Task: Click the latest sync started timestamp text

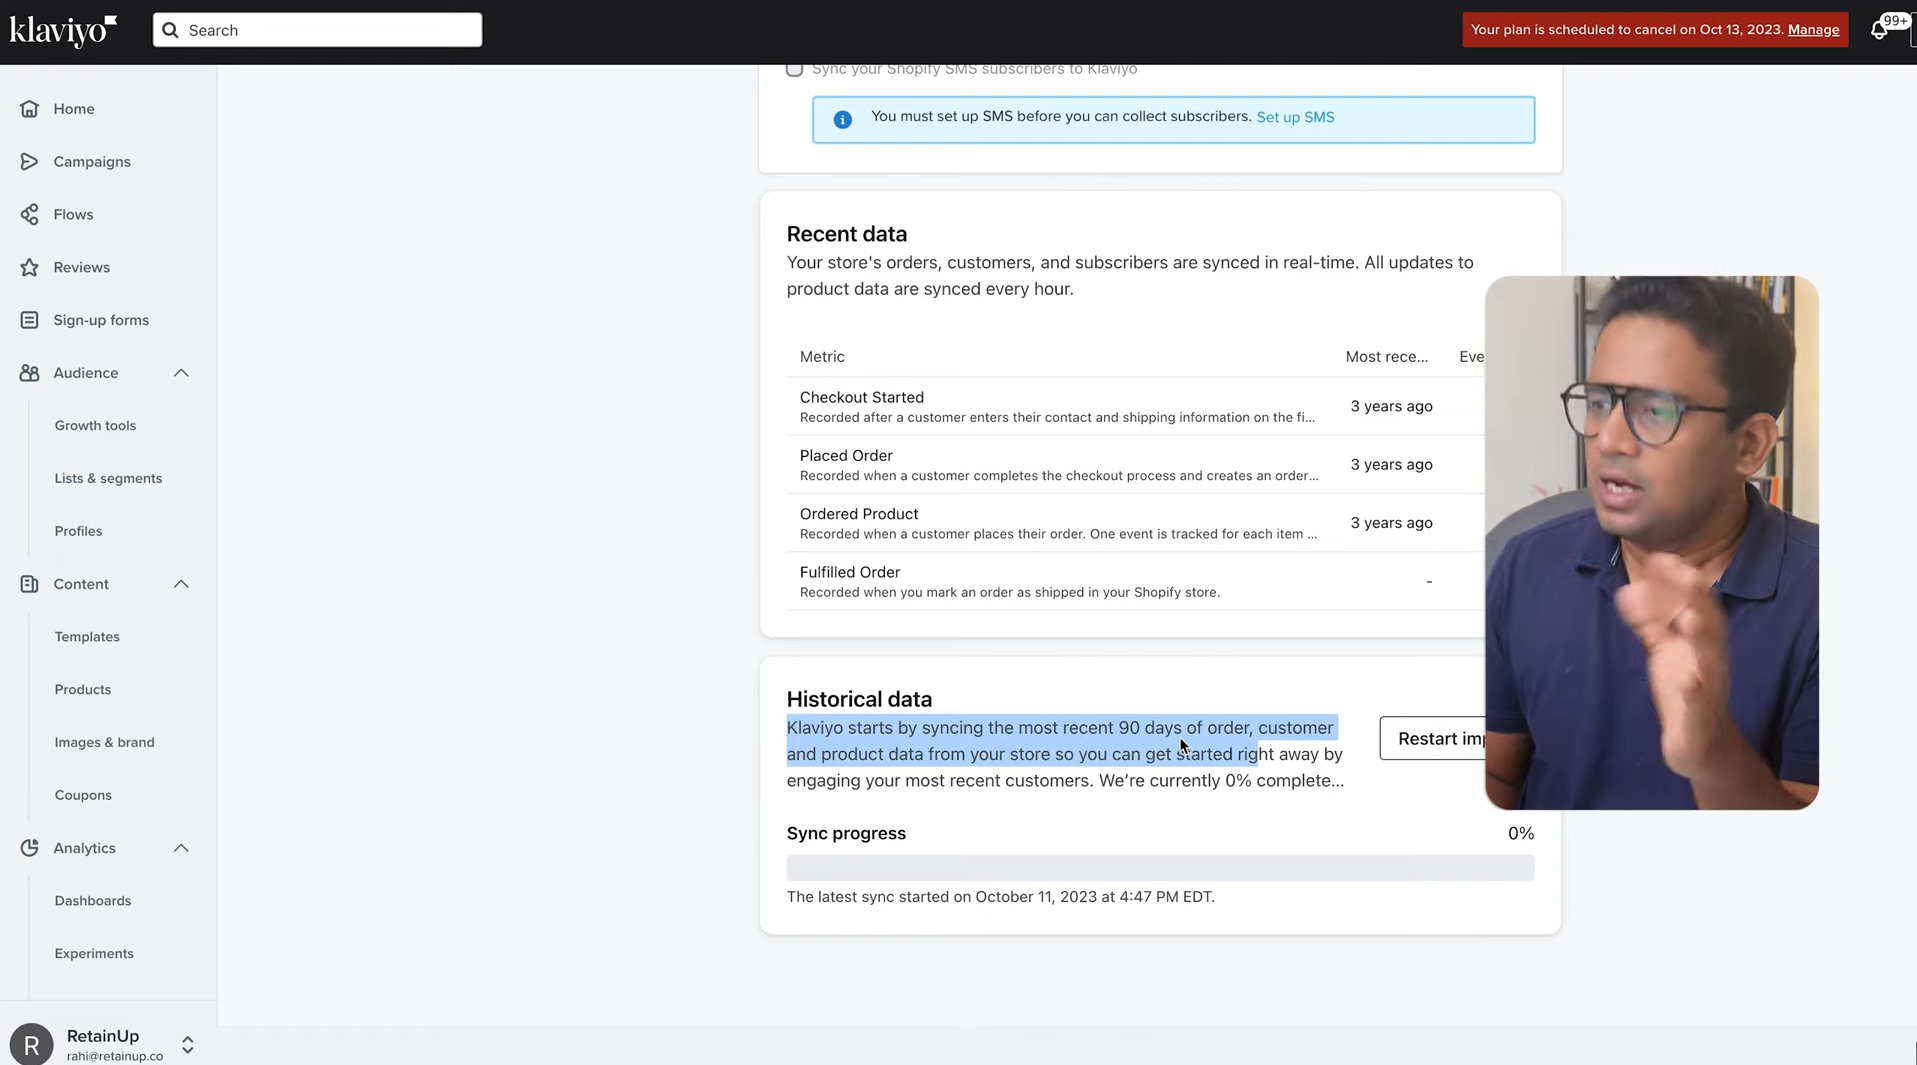Action: click(1001, 897)
